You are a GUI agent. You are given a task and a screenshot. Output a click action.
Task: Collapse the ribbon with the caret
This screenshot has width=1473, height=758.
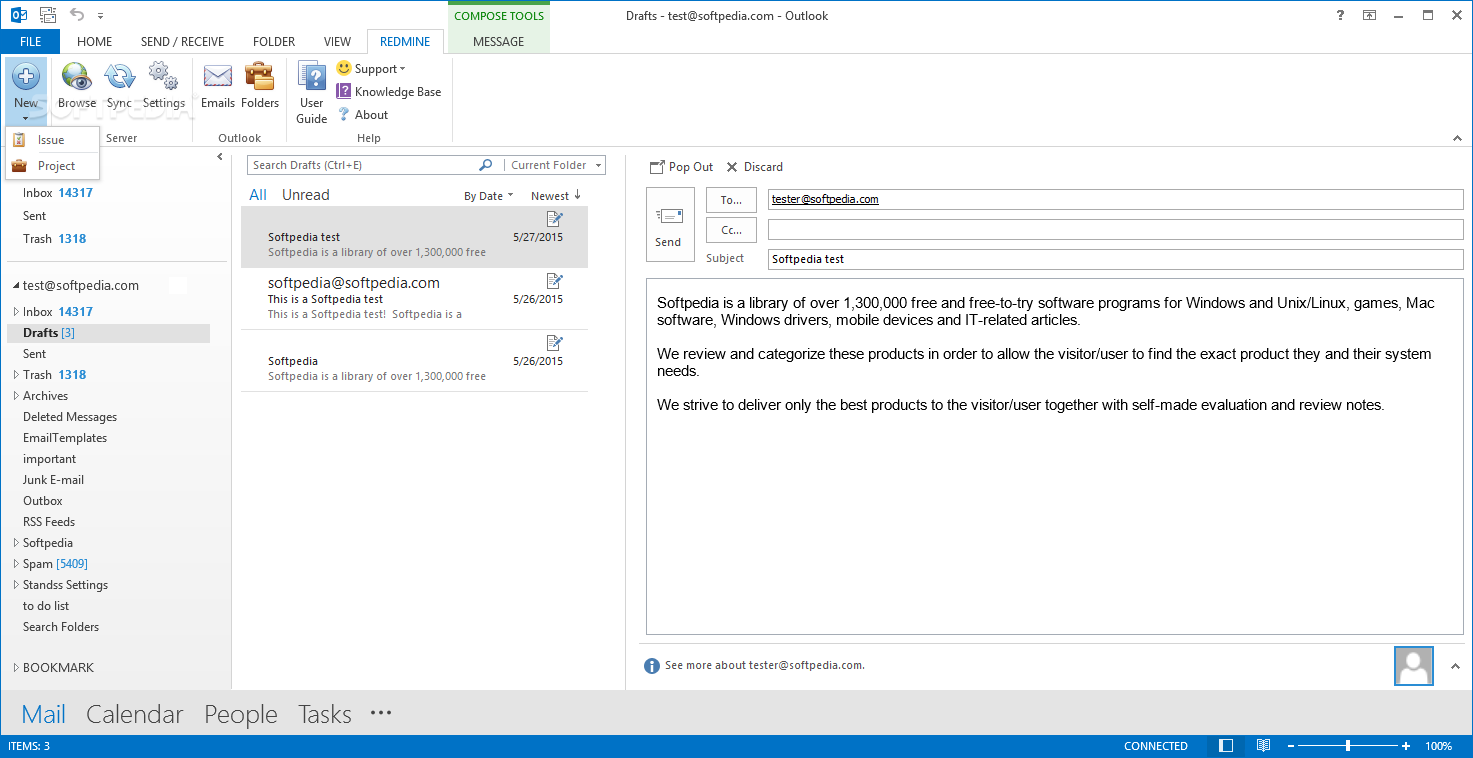(x=1456, y=138)
